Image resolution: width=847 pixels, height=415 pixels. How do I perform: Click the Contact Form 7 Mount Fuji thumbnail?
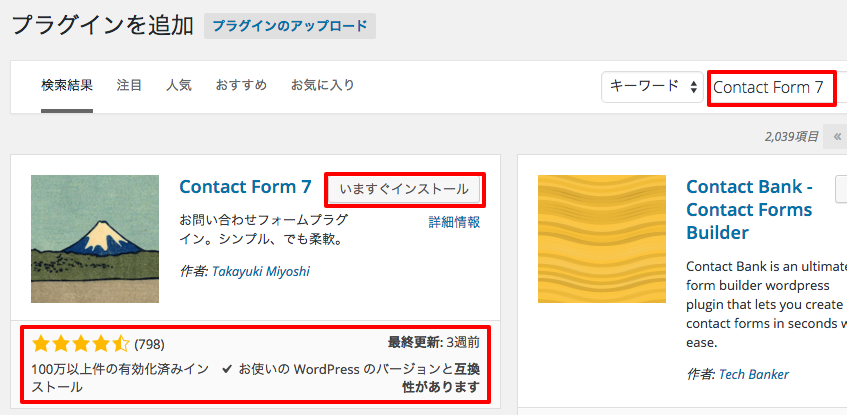tap(95, 239)
